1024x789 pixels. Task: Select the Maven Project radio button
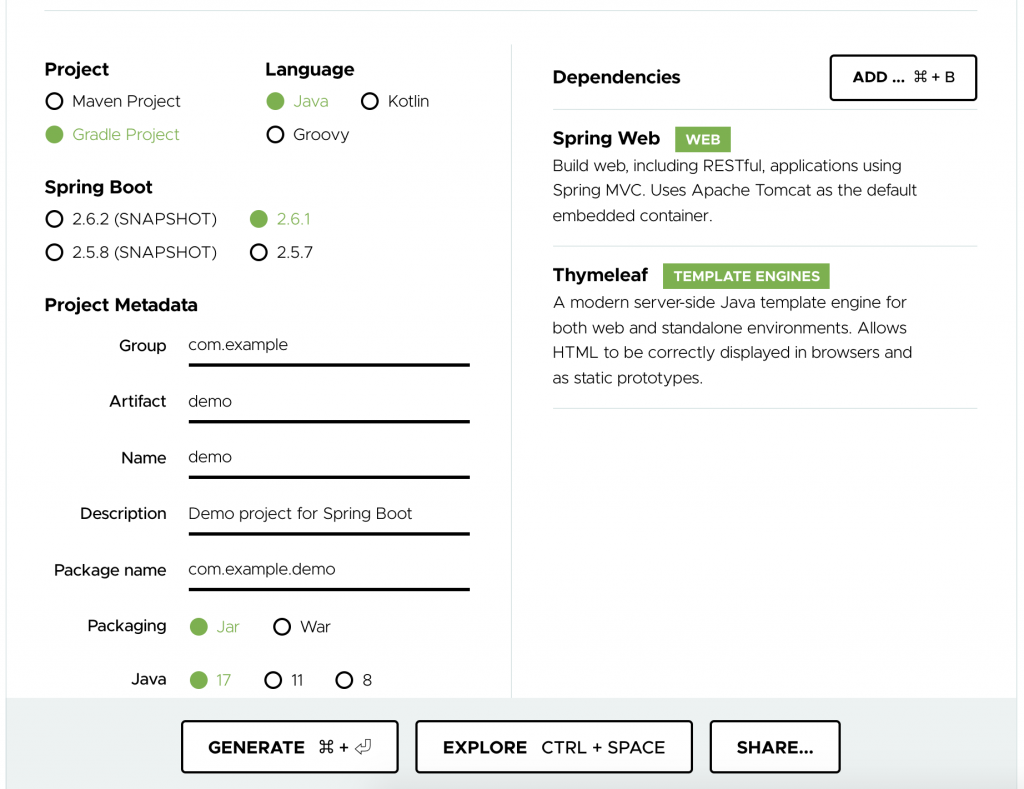tap(54, 101)
